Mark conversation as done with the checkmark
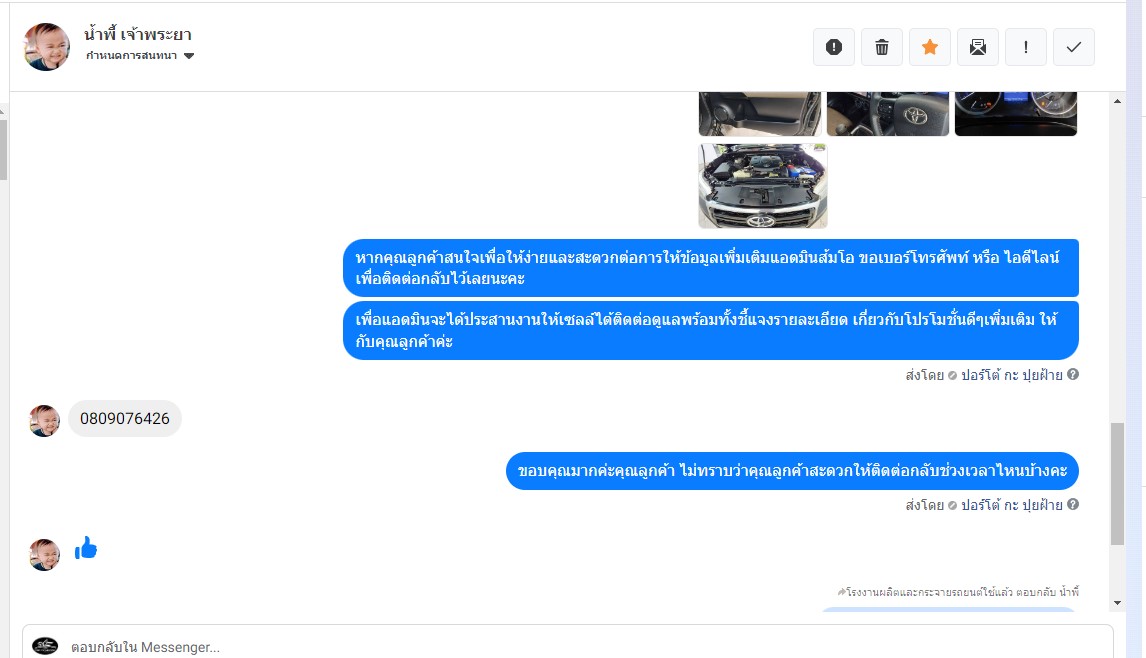The image size is (1146, 658). [x=1074, y=48]
